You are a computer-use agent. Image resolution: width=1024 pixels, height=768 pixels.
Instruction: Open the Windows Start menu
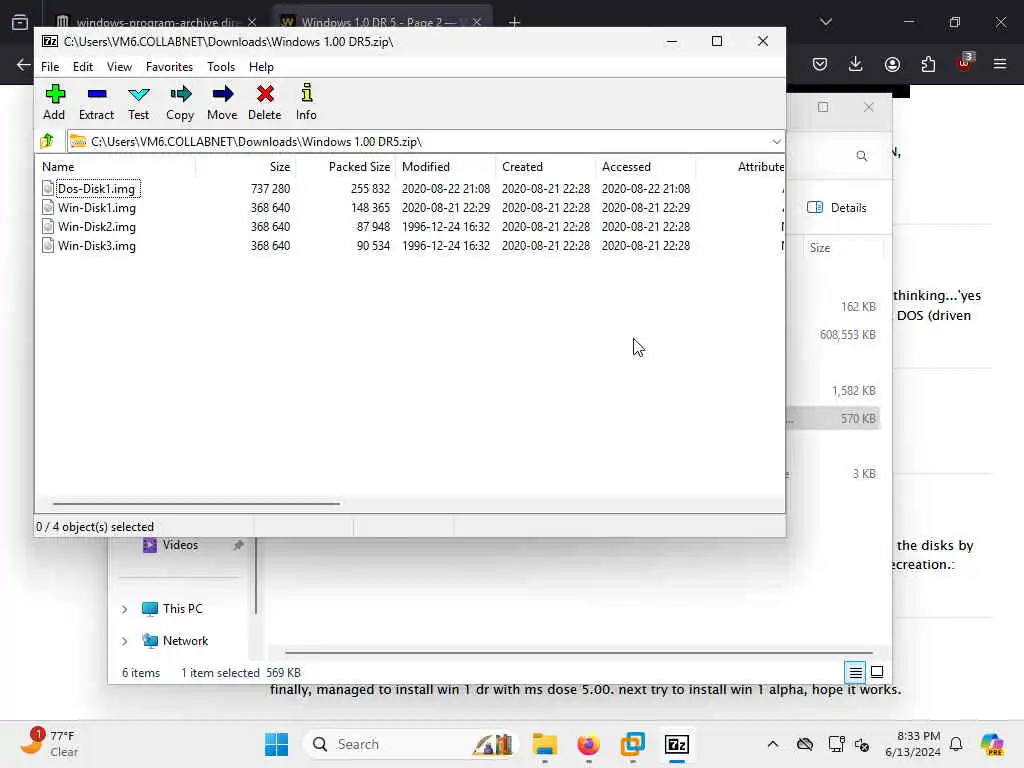click(276, 744)
